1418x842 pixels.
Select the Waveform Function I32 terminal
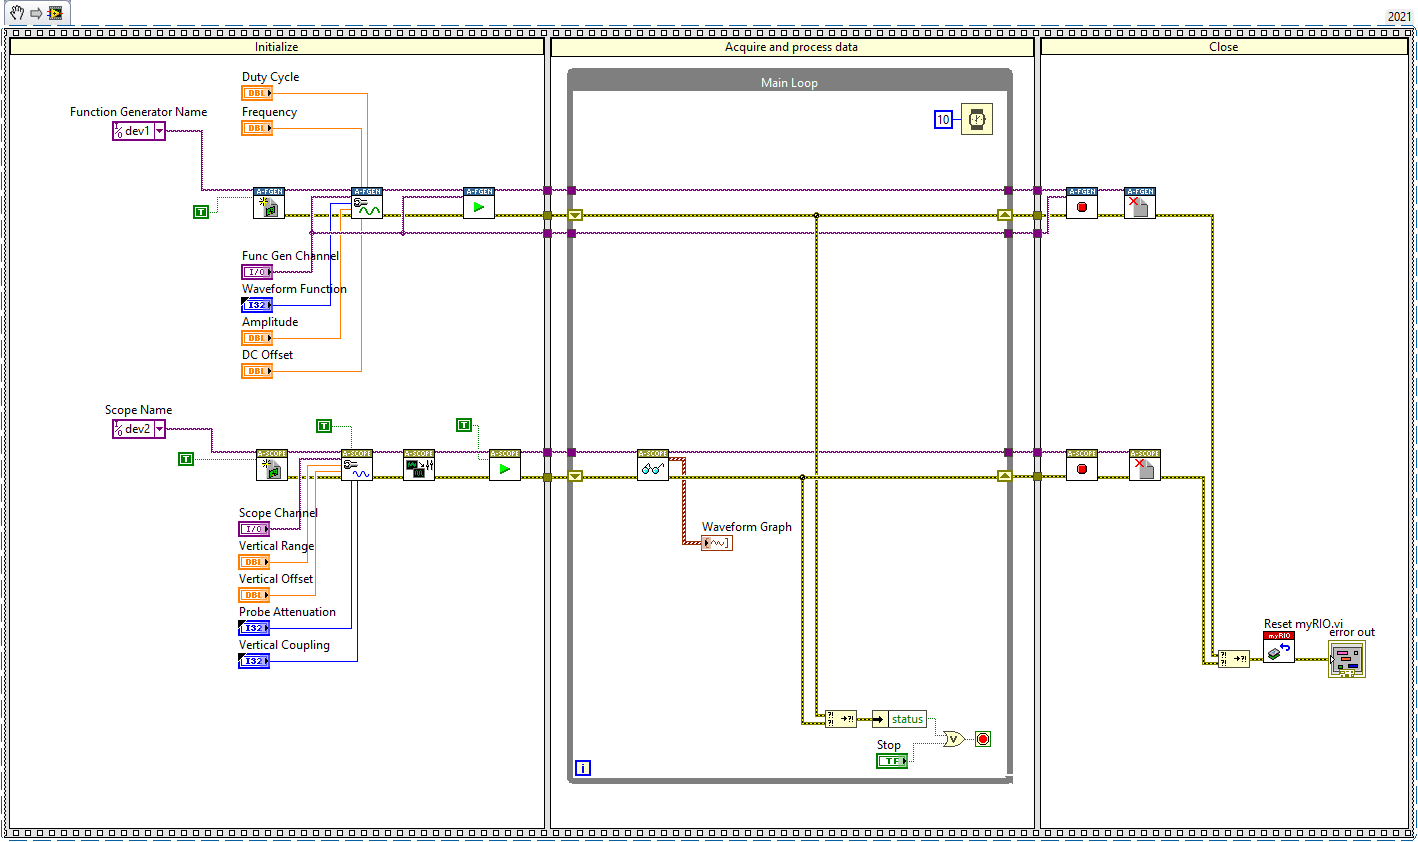coord(257,305)
